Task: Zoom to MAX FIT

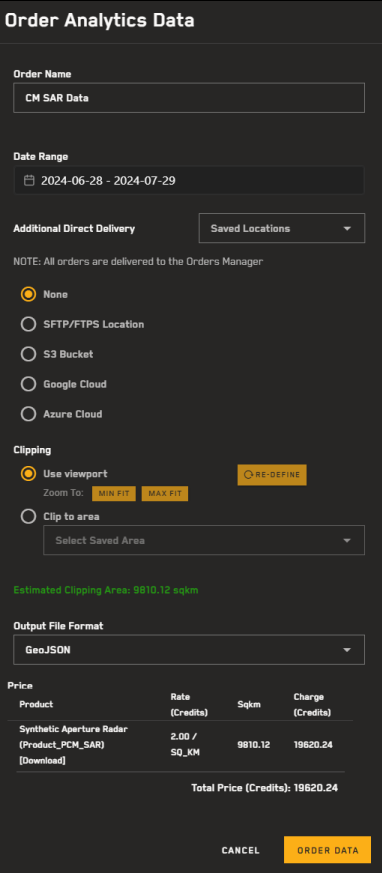Action: coord(165,494)
